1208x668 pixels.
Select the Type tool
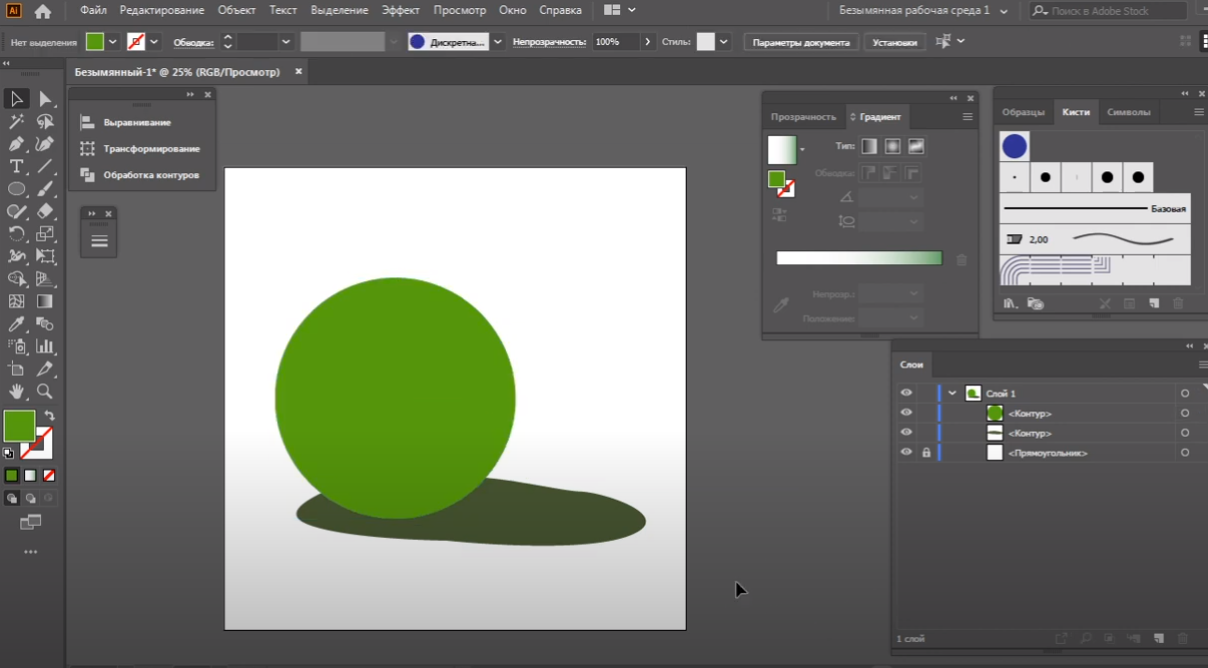click(17, 166)
